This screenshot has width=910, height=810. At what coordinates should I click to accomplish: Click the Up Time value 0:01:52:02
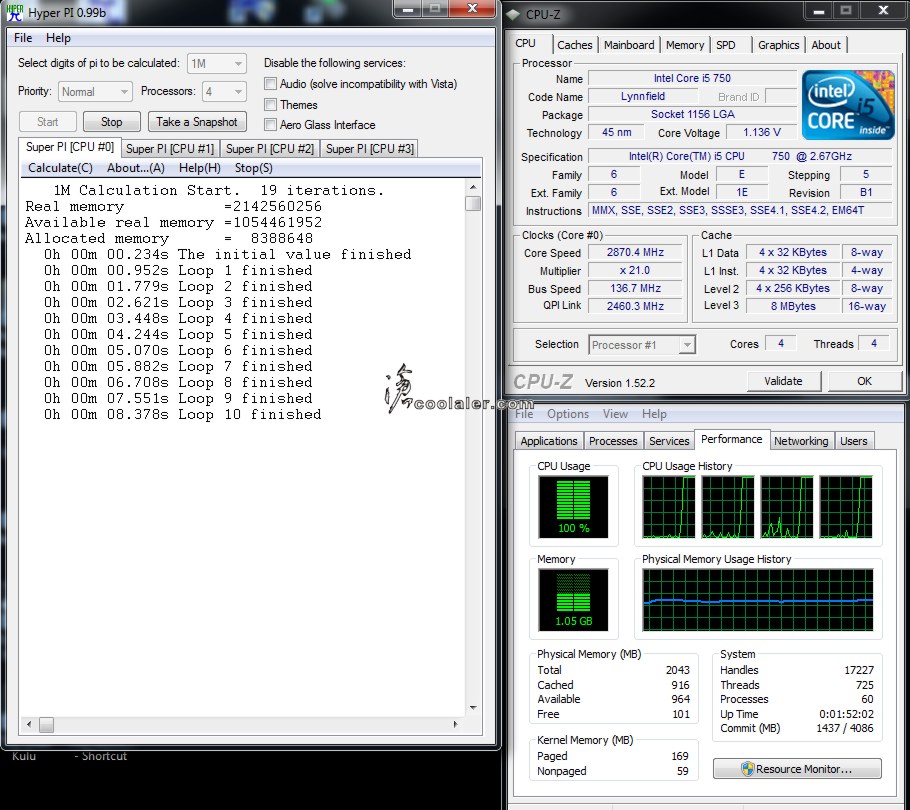[x=846, y=714]
